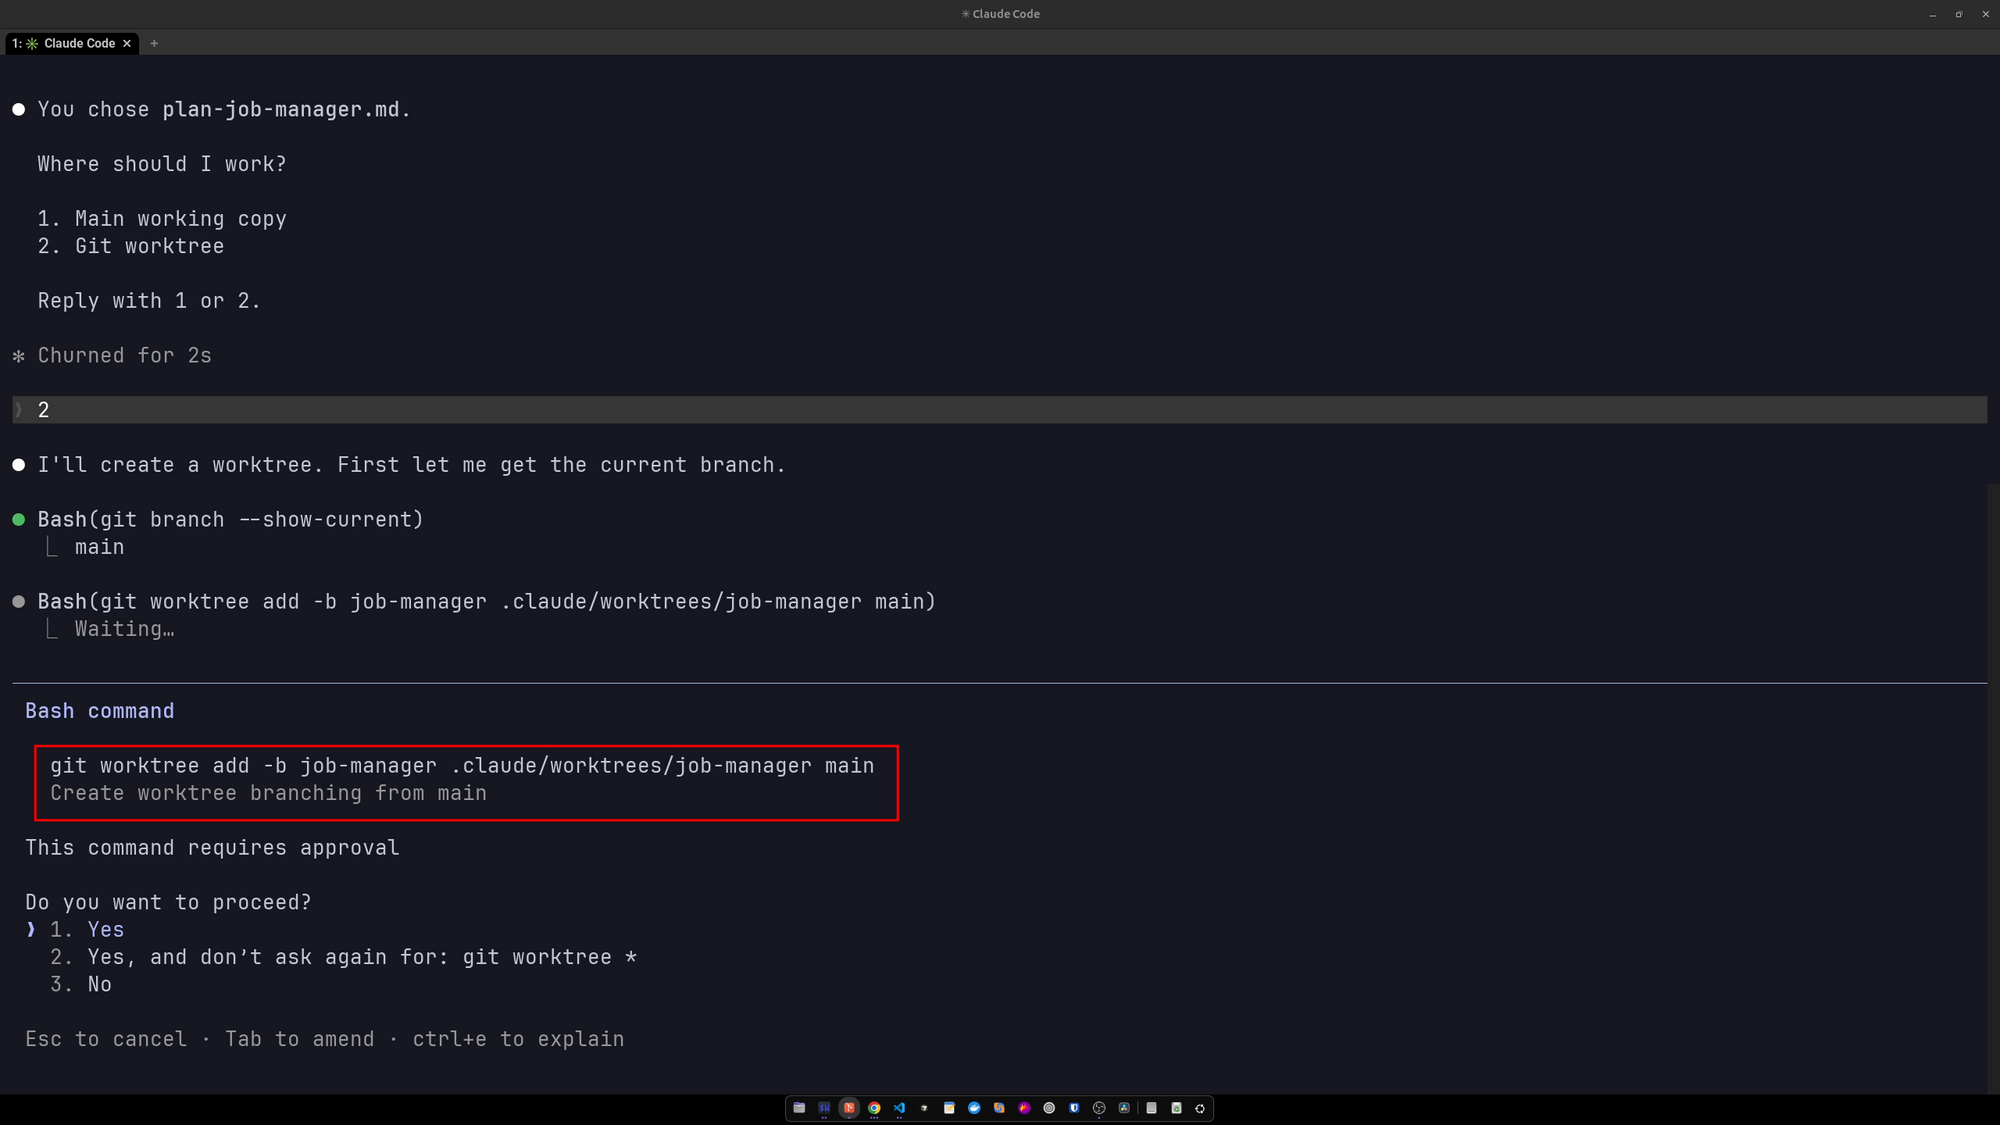Click 'Churned for 2s' status text
Screen dimensions: 2000x1125
tap(124, 356)
